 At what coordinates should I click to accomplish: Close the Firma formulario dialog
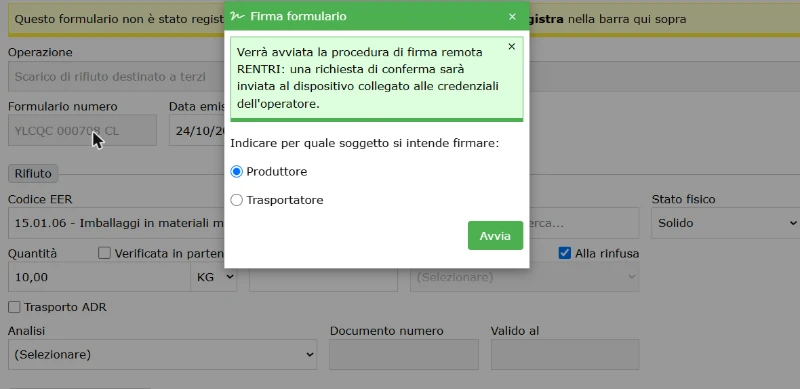point(512,16)
